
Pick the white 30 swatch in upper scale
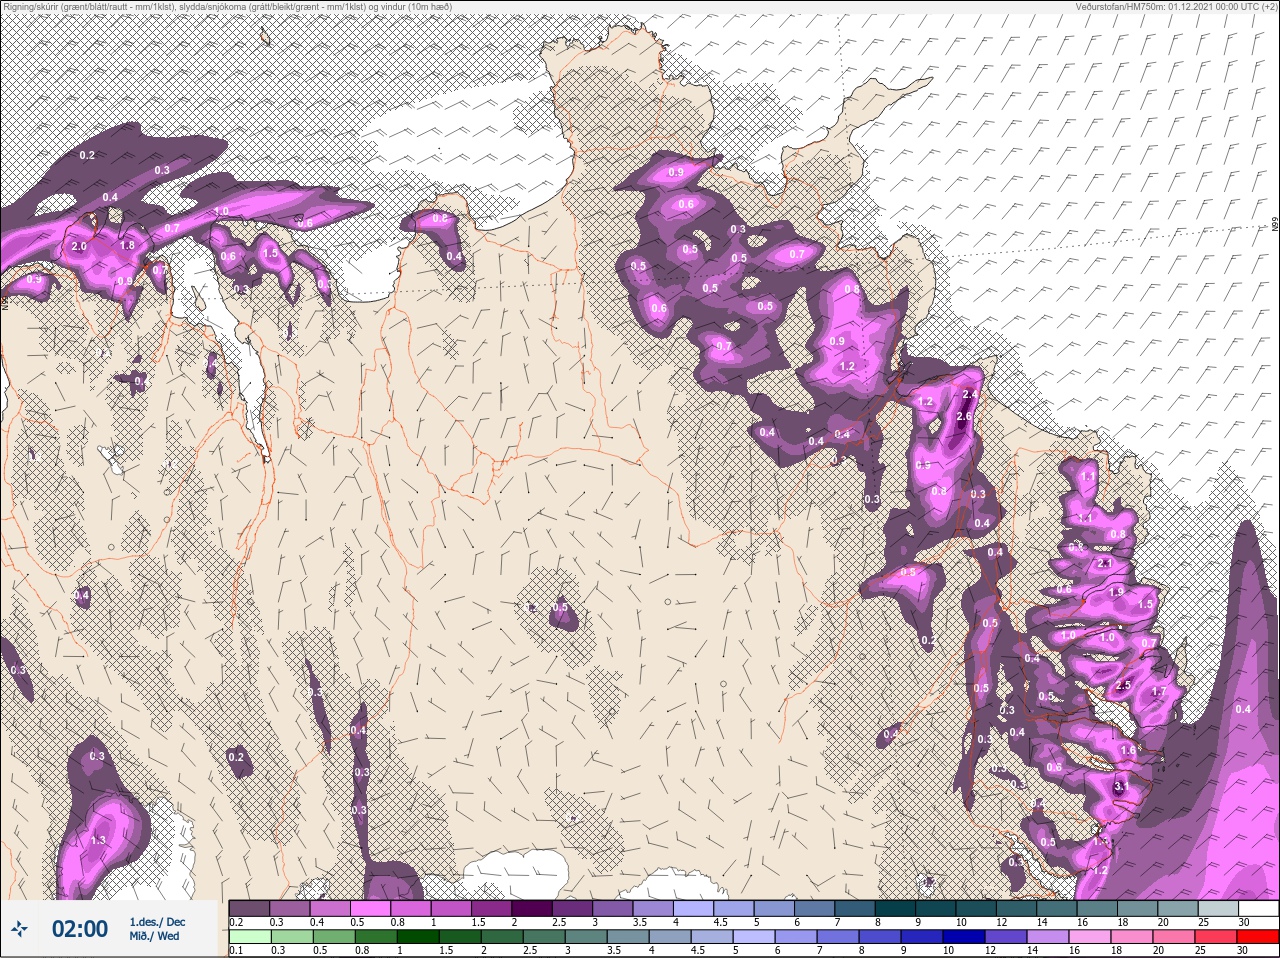pyautogui.click(x=1257, y=908)
